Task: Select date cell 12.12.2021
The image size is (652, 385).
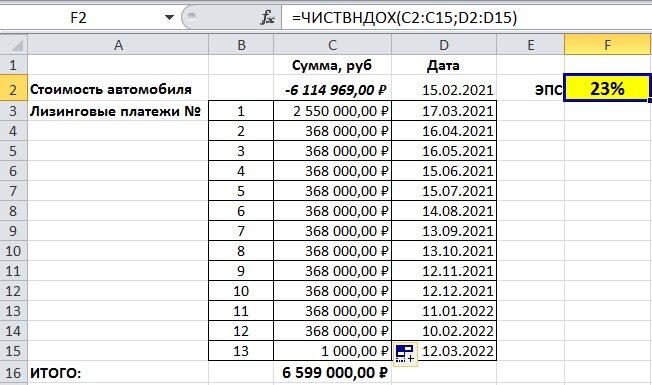Action: [444, 291]
